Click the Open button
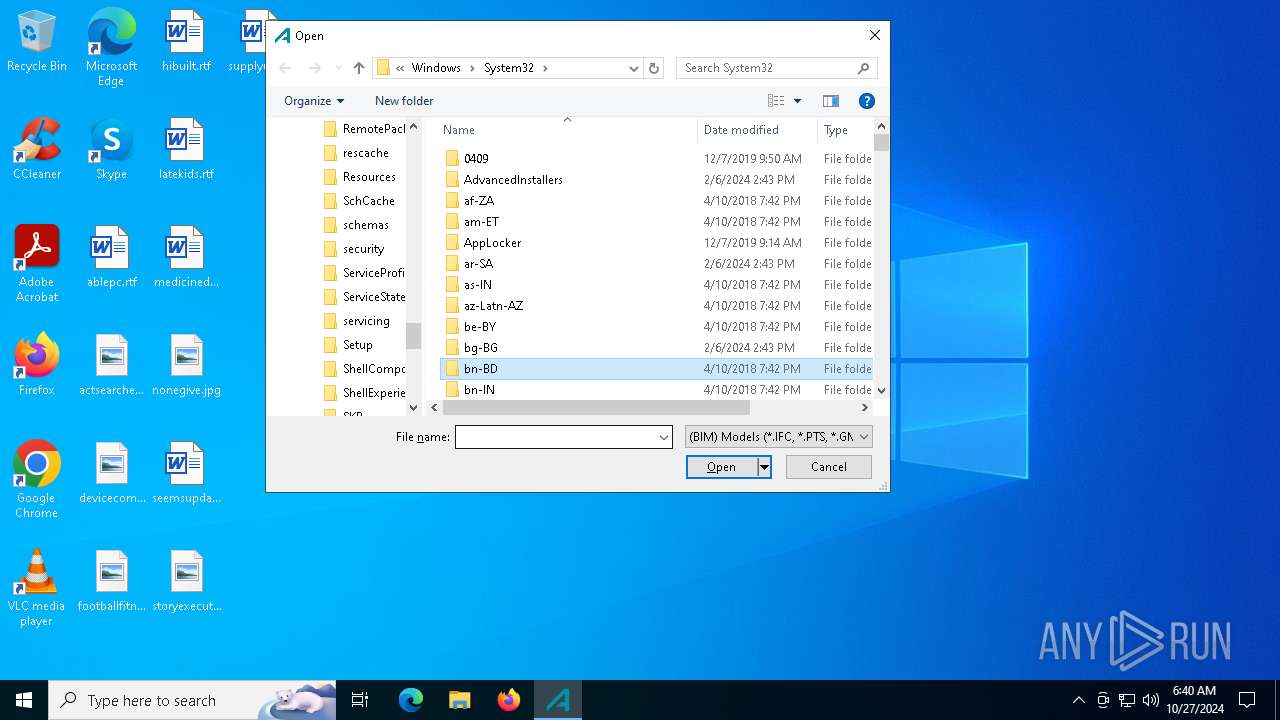The image size is (1280, 720). [x=721, y=467]
